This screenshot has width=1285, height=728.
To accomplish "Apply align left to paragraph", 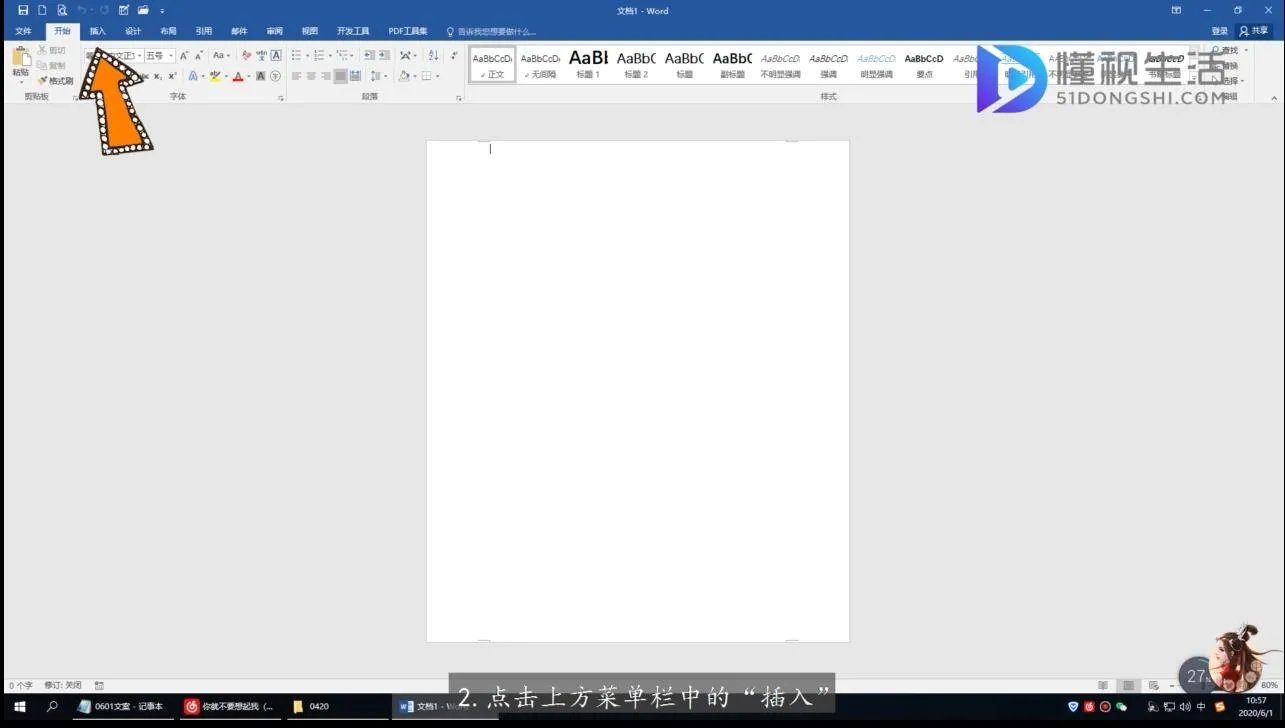I will (296, 76).
